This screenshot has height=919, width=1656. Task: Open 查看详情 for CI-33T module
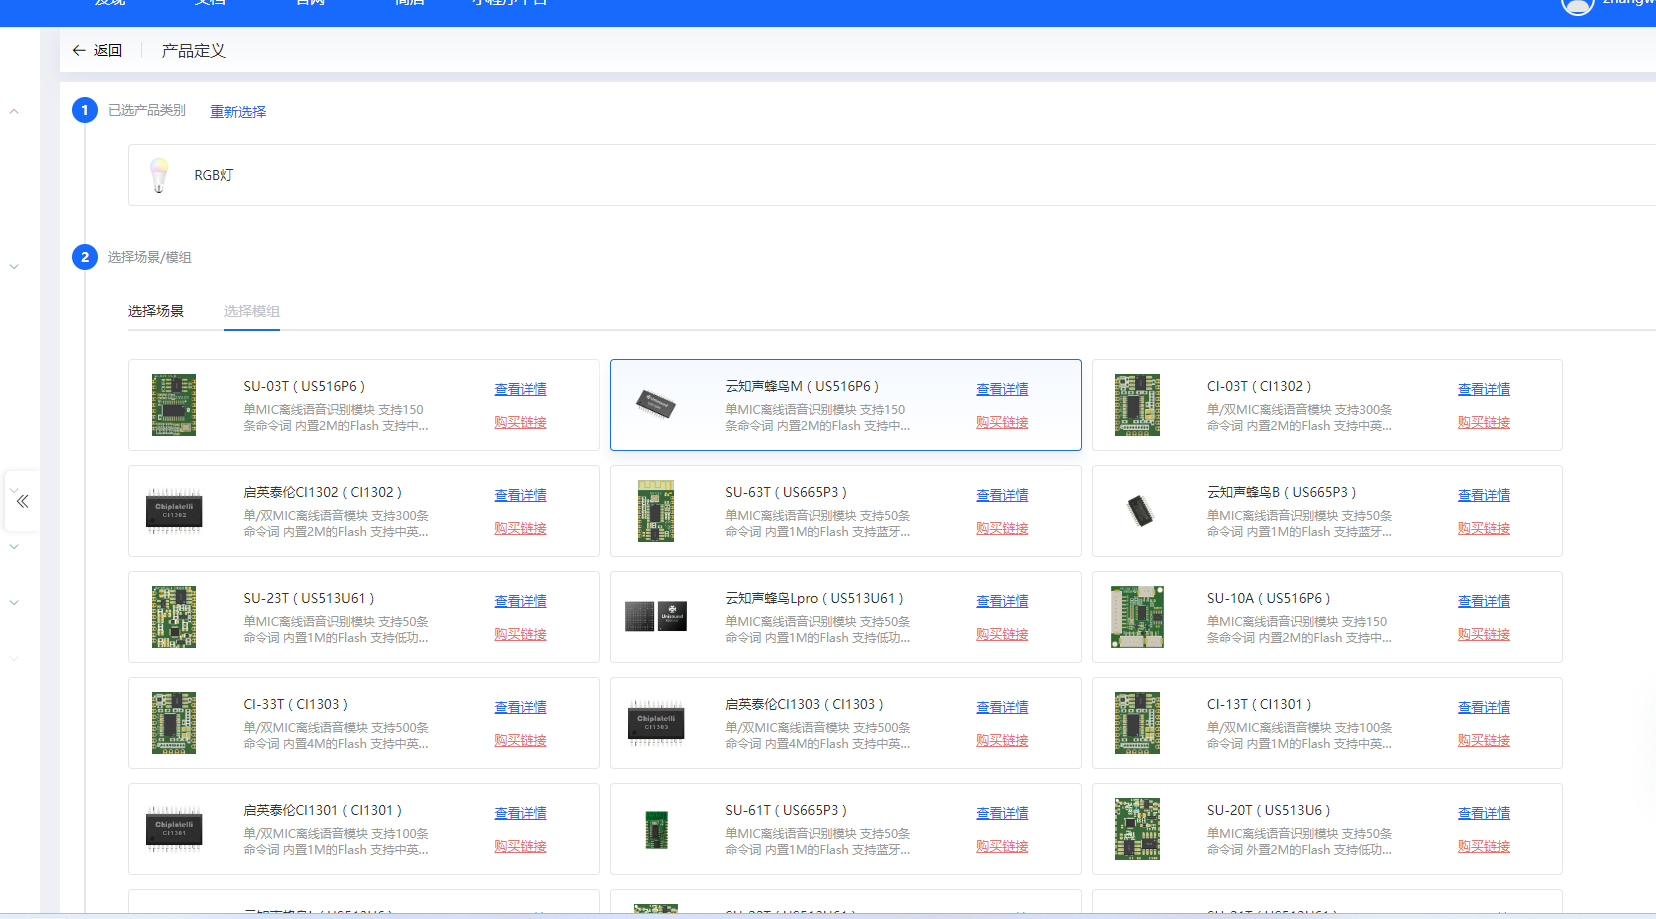click(520, 707)
